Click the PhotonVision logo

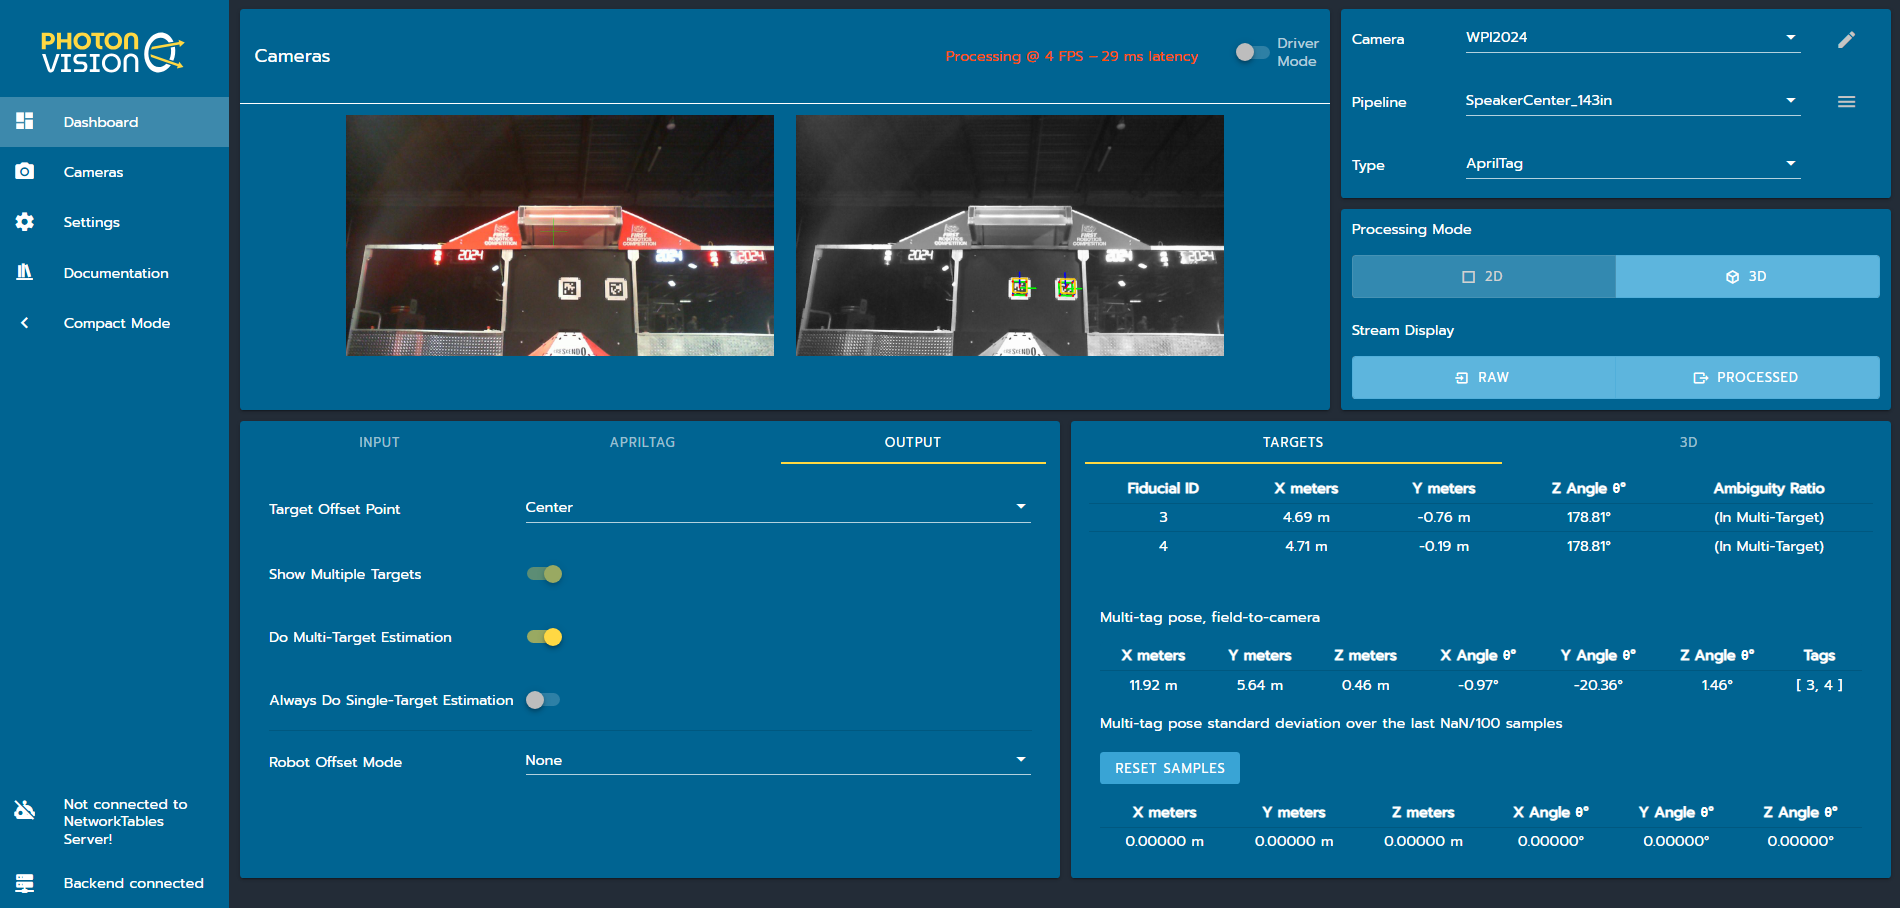point(112,52)
